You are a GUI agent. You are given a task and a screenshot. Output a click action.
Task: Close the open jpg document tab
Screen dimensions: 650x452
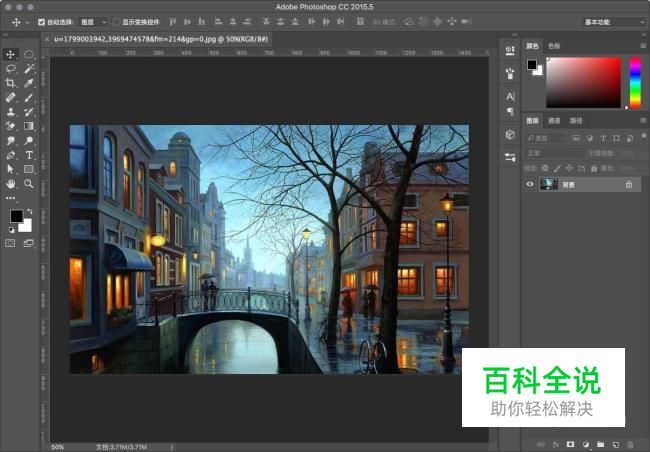(47, 39)
